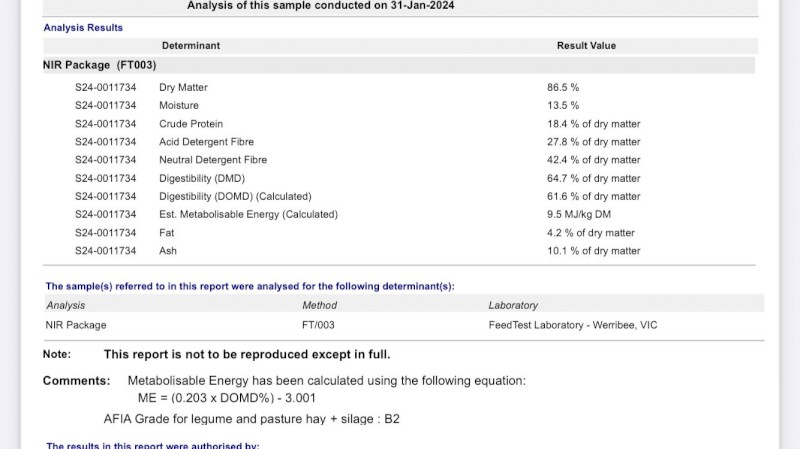Click the Dry Matter determinant label
The width and height of the screenshot is (800, 449).
(183, 88)
